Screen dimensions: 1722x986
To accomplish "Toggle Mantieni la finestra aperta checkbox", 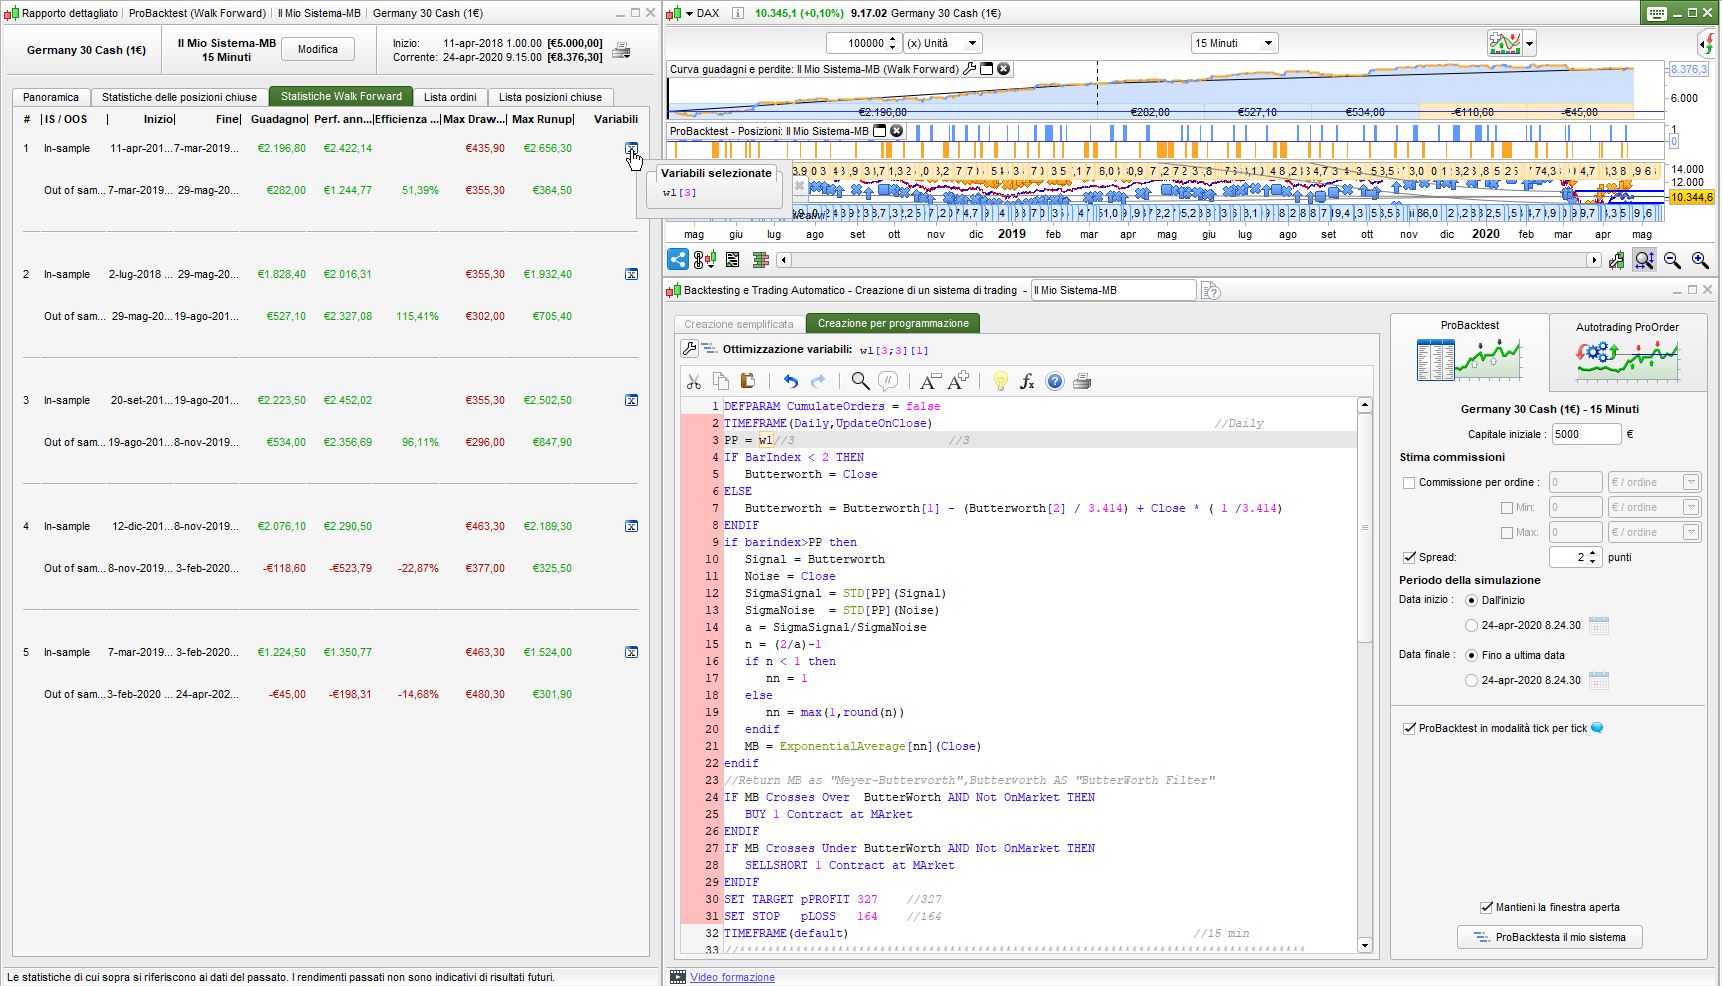I will pos(1486,907).
